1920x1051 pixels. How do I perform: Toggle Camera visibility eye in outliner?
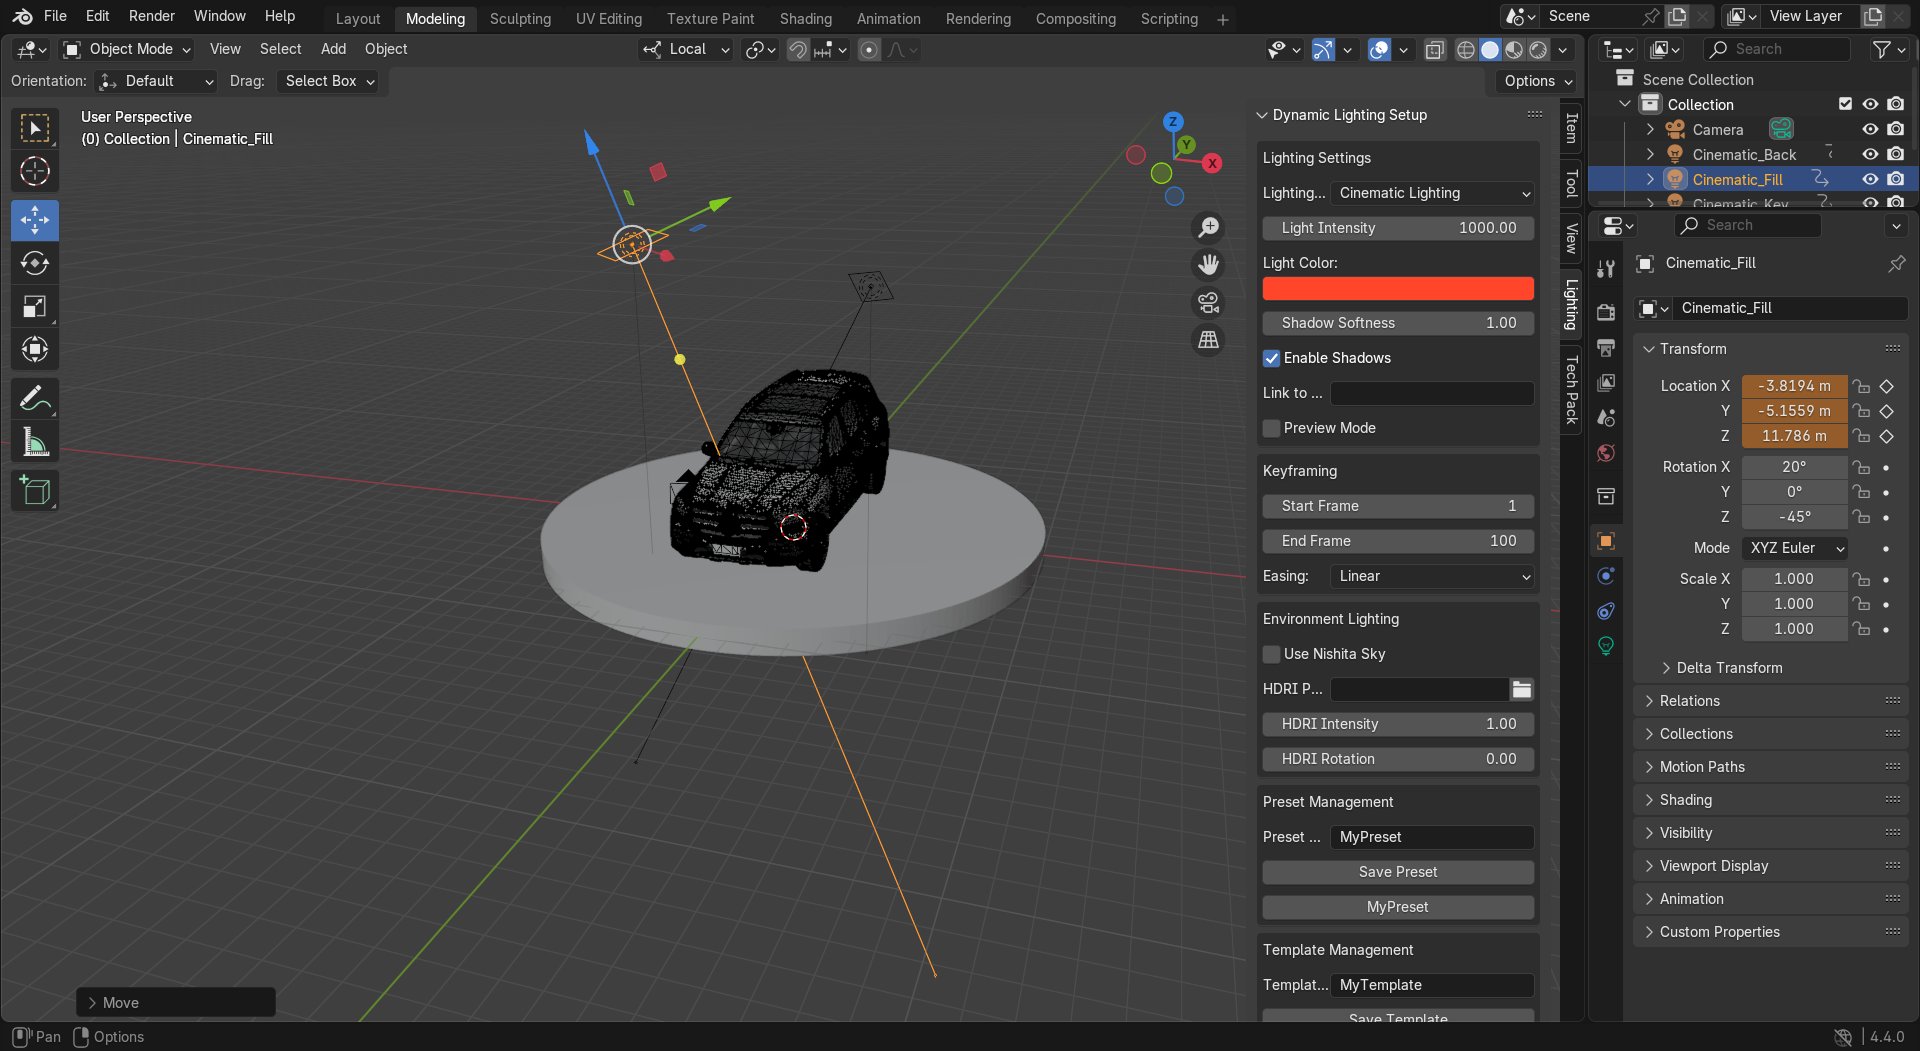pos(1870,129)
